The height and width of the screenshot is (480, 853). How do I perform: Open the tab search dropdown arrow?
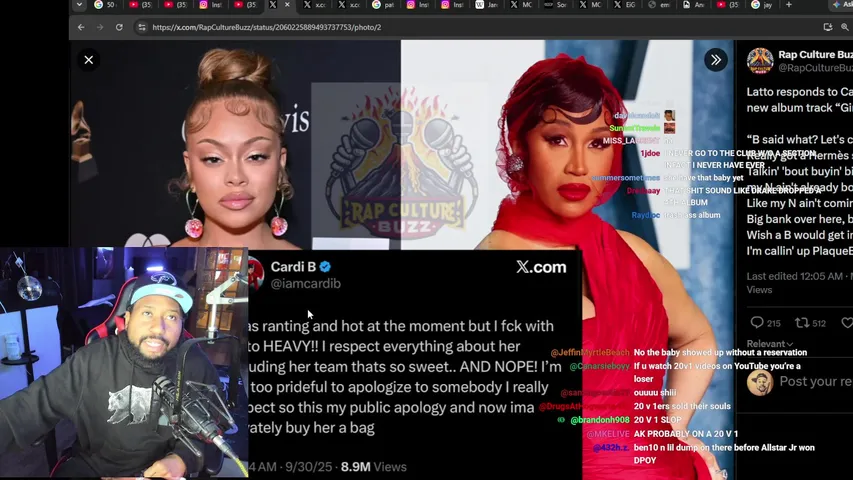click(x=79, y=5)
